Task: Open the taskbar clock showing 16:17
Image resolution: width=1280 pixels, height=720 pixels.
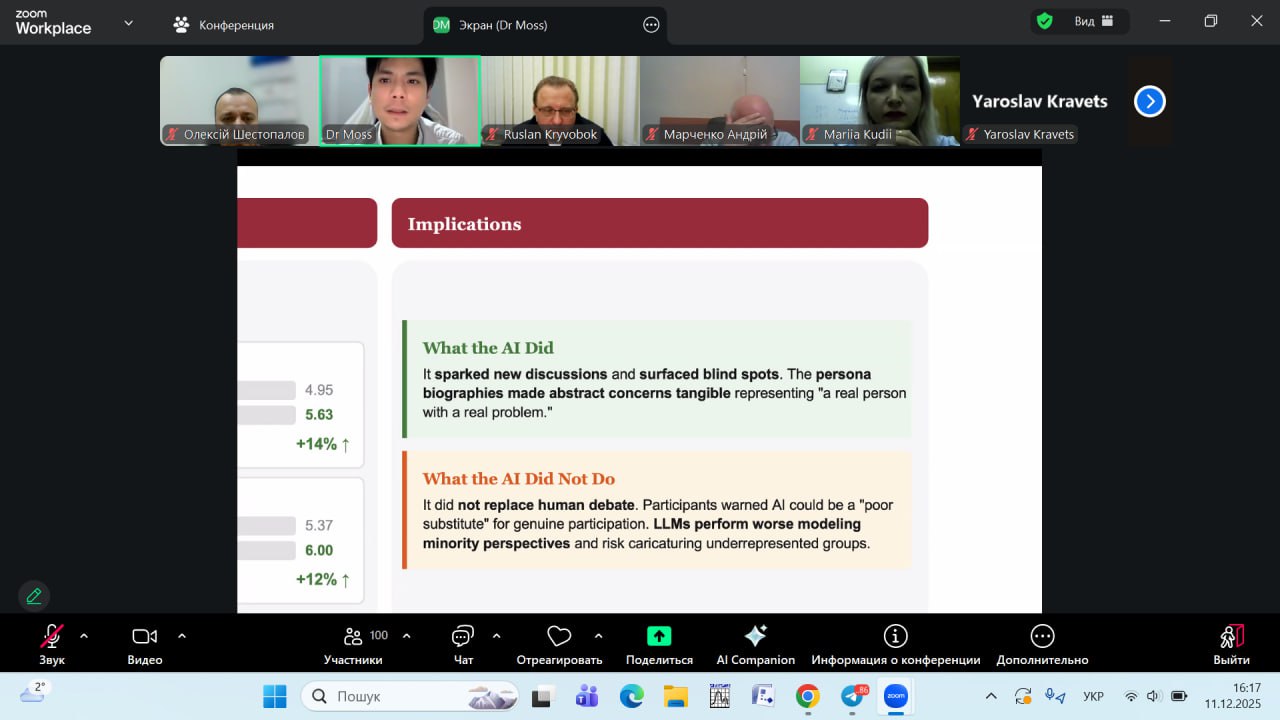Action: coord(1232,696)
